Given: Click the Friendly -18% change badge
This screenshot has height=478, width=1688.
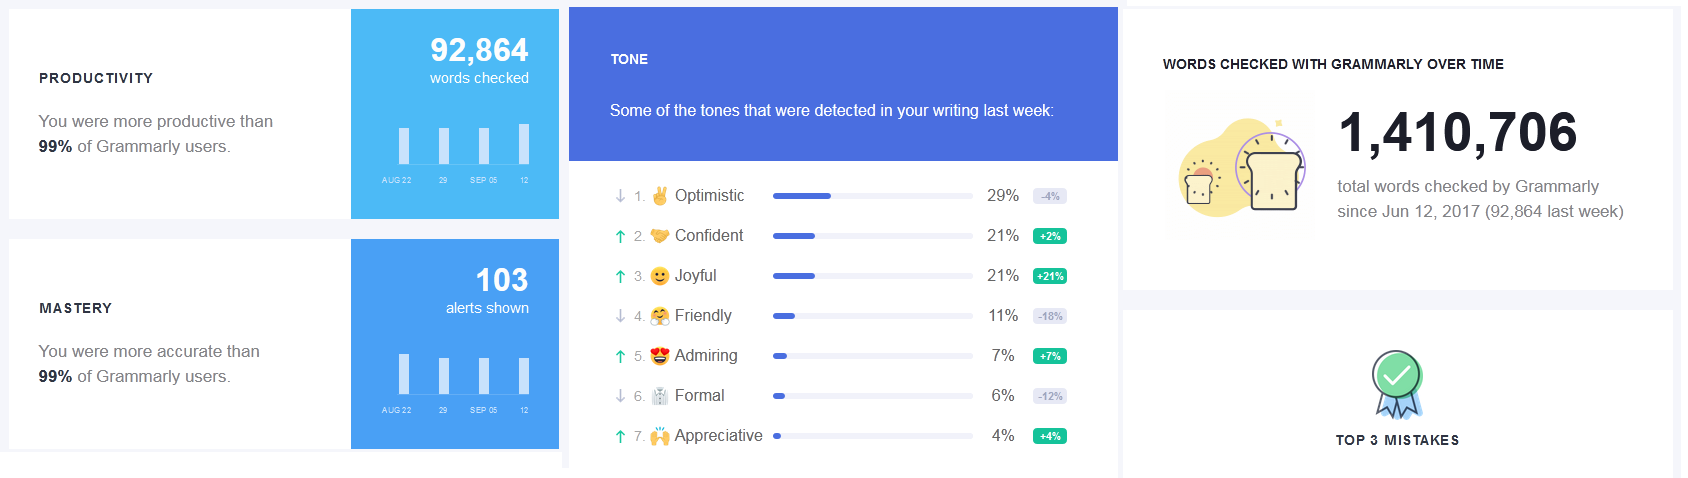Looking at the screenshot, I should click(1050, 316).
